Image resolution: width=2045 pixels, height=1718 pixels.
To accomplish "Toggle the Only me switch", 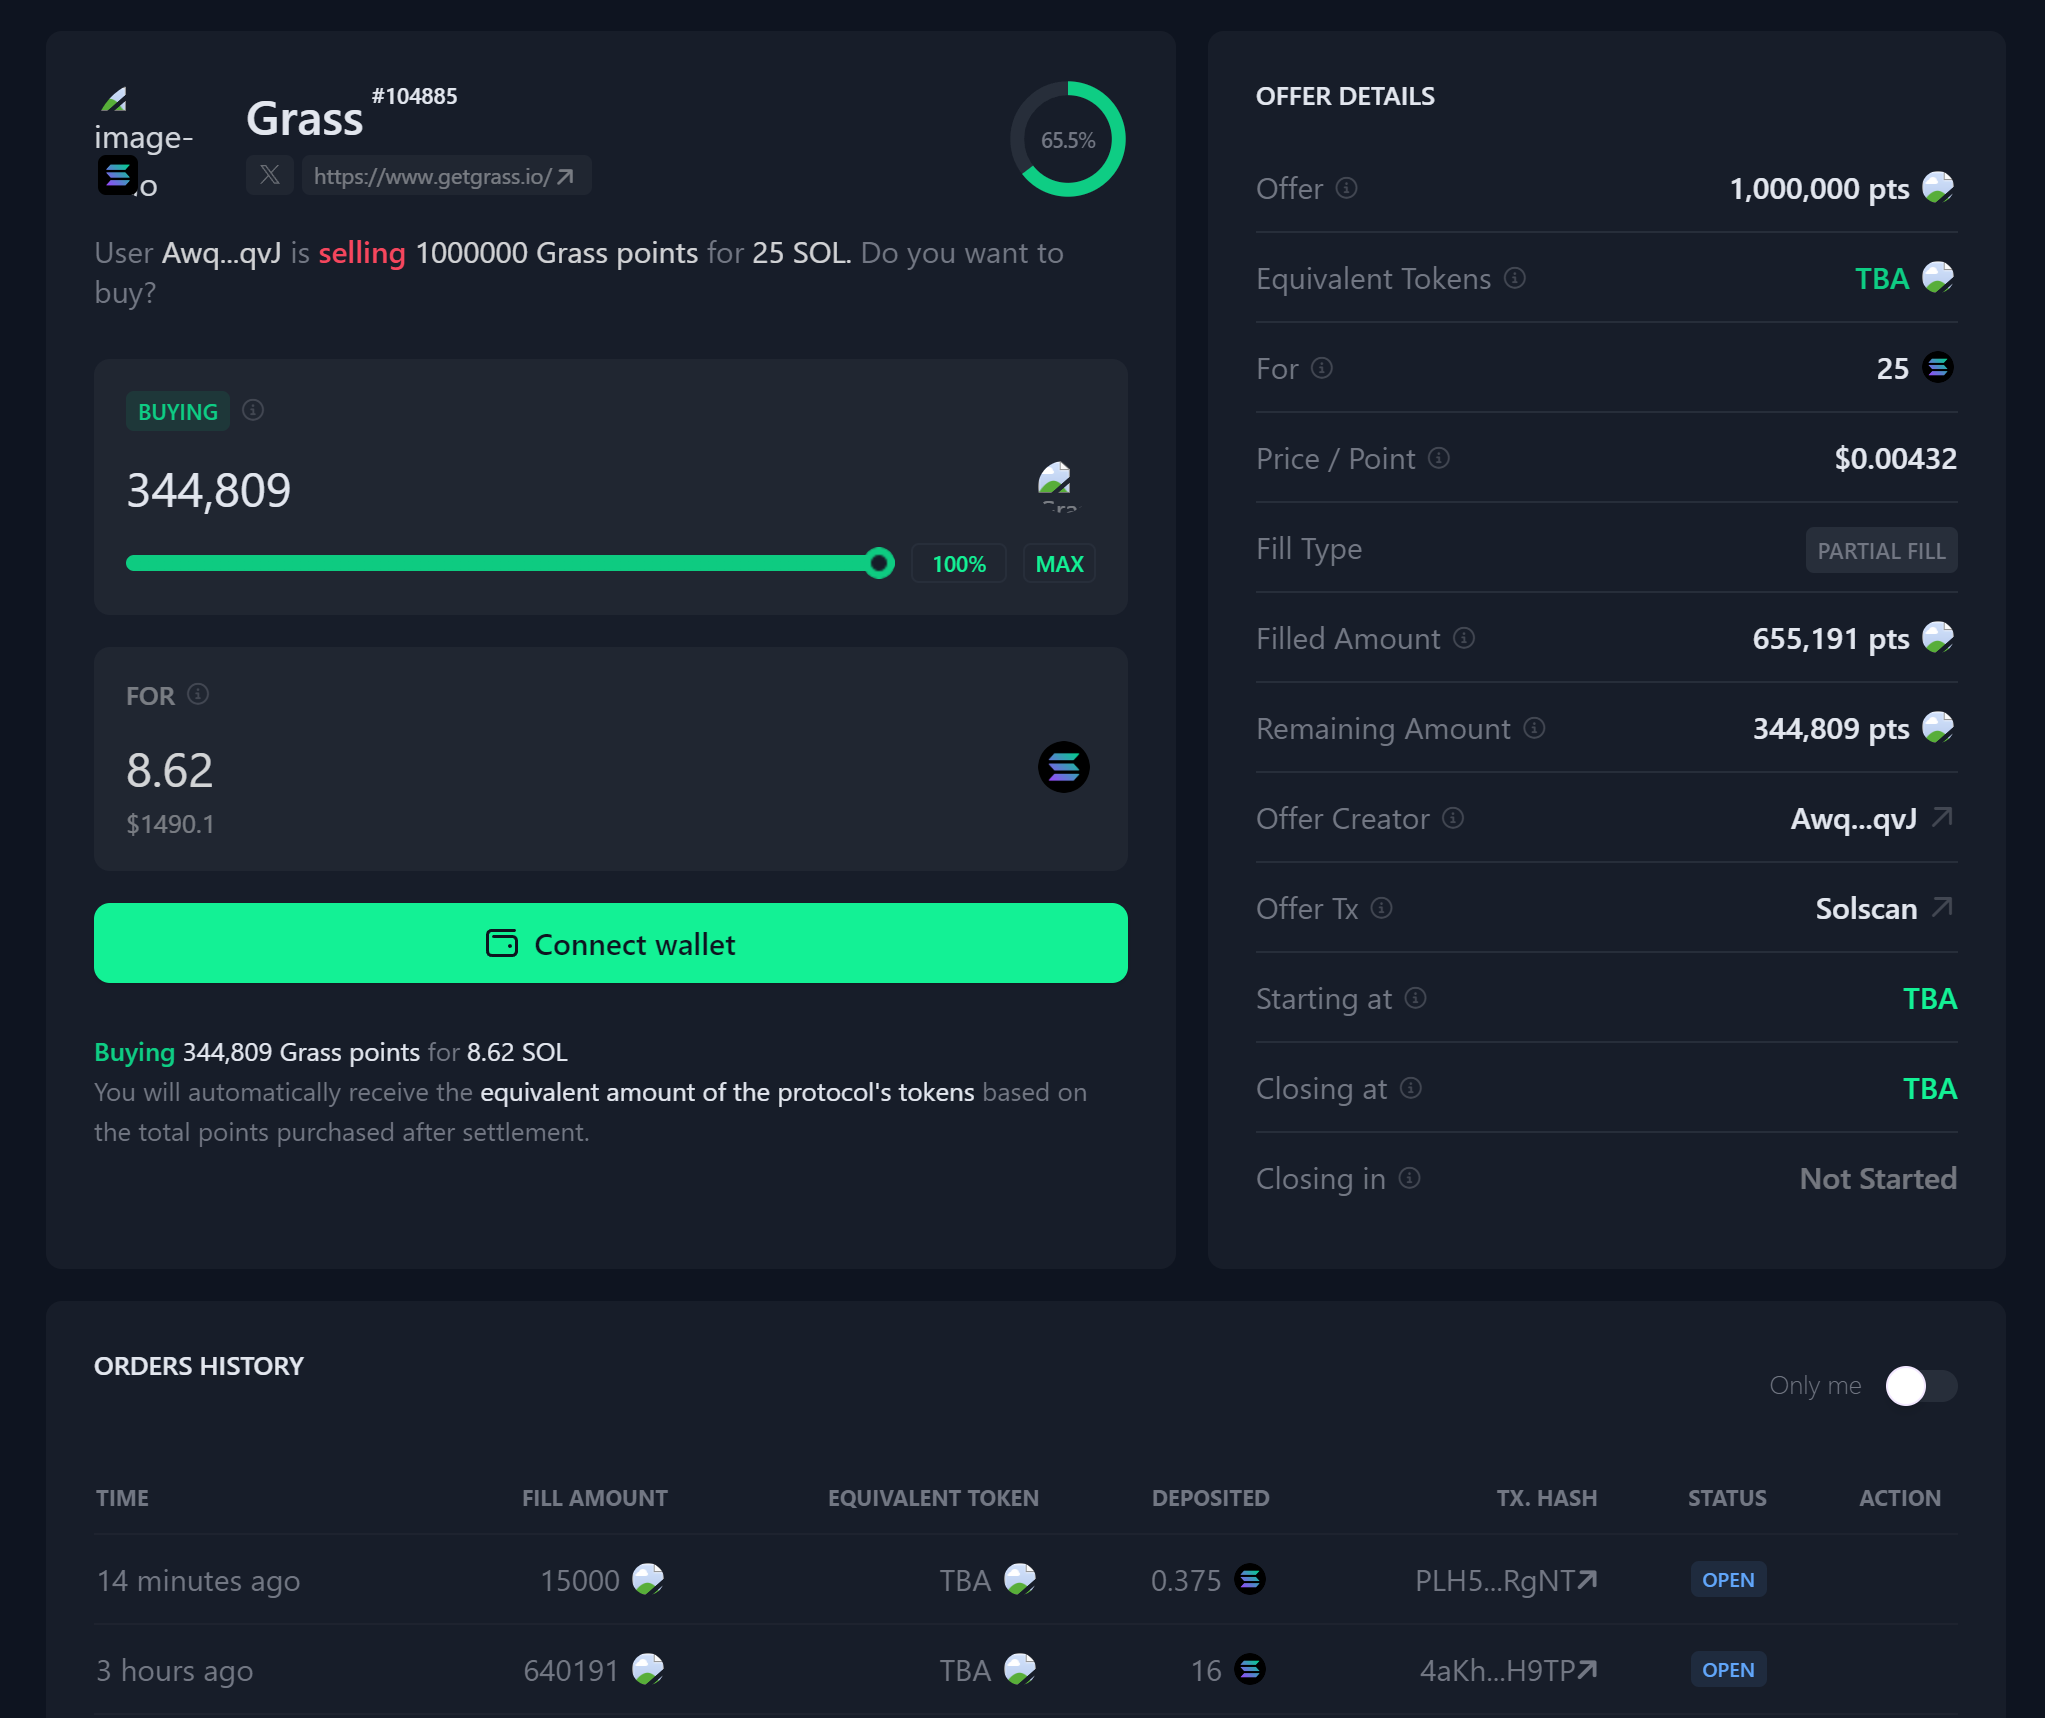I will coord(1920,1386).
